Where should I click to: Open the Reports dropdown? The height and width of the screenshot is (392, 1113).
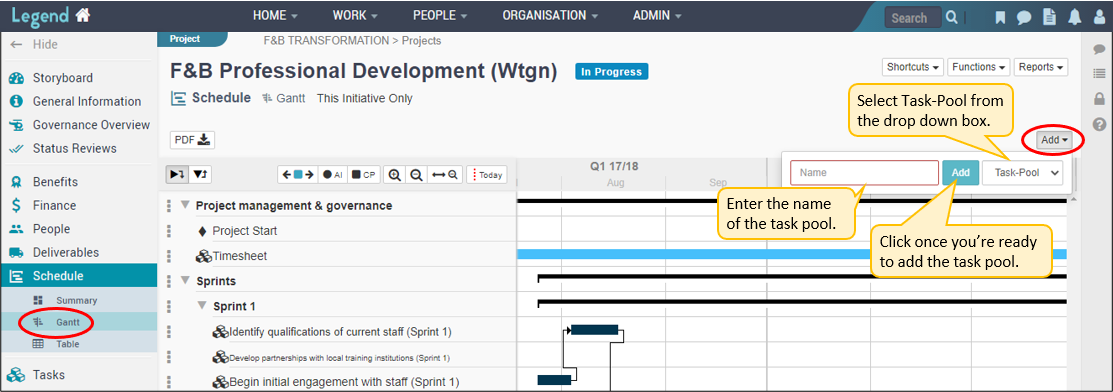[x=1041, y=67]
